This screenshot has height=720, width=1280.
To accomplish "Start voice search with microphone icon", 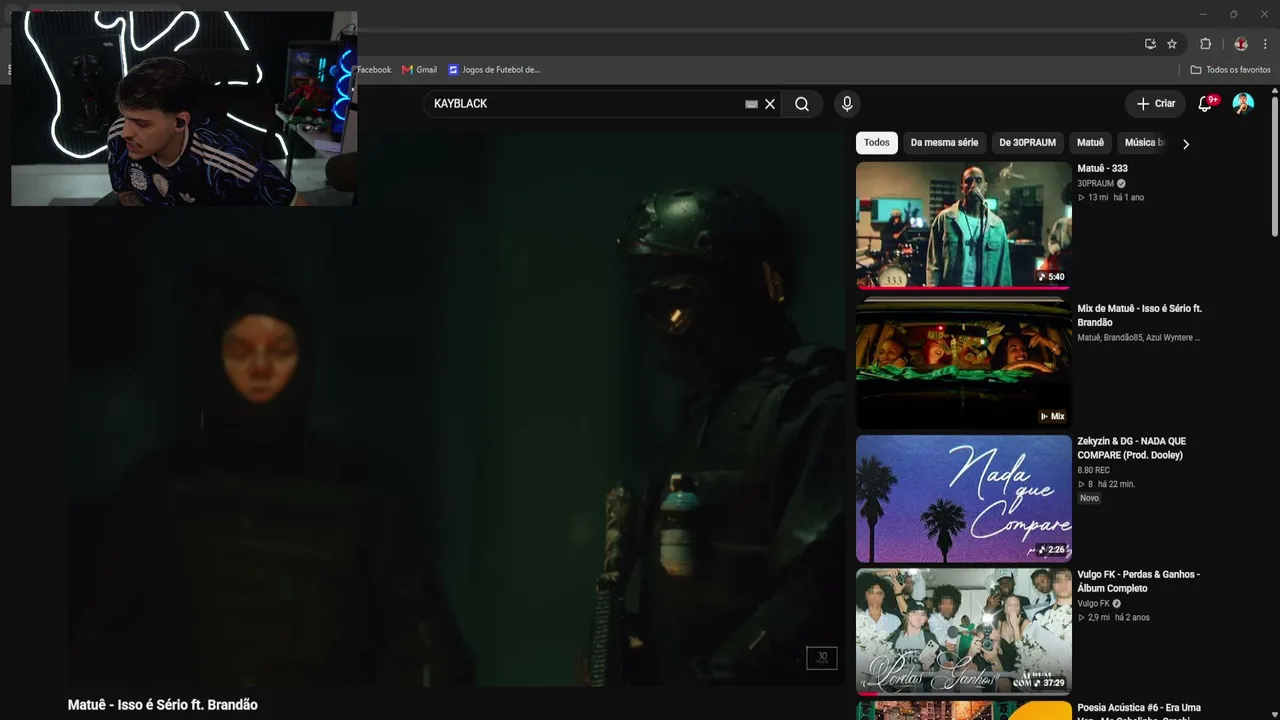I will pyautogui.click(x=847, y=104).
